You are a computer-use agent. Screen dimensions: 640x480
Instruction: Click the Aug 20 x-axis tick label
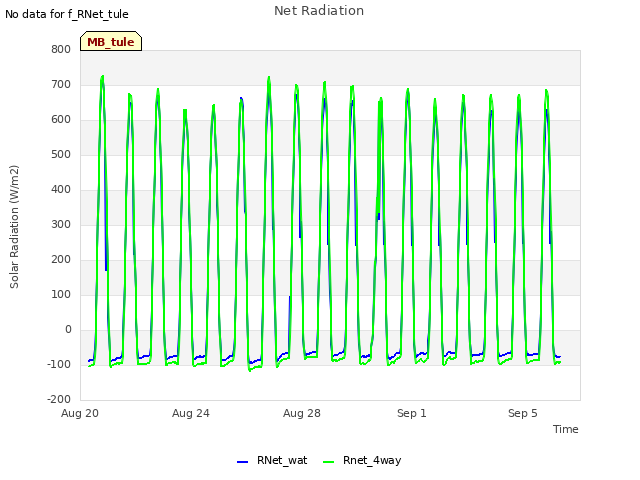tap(80, 413)
